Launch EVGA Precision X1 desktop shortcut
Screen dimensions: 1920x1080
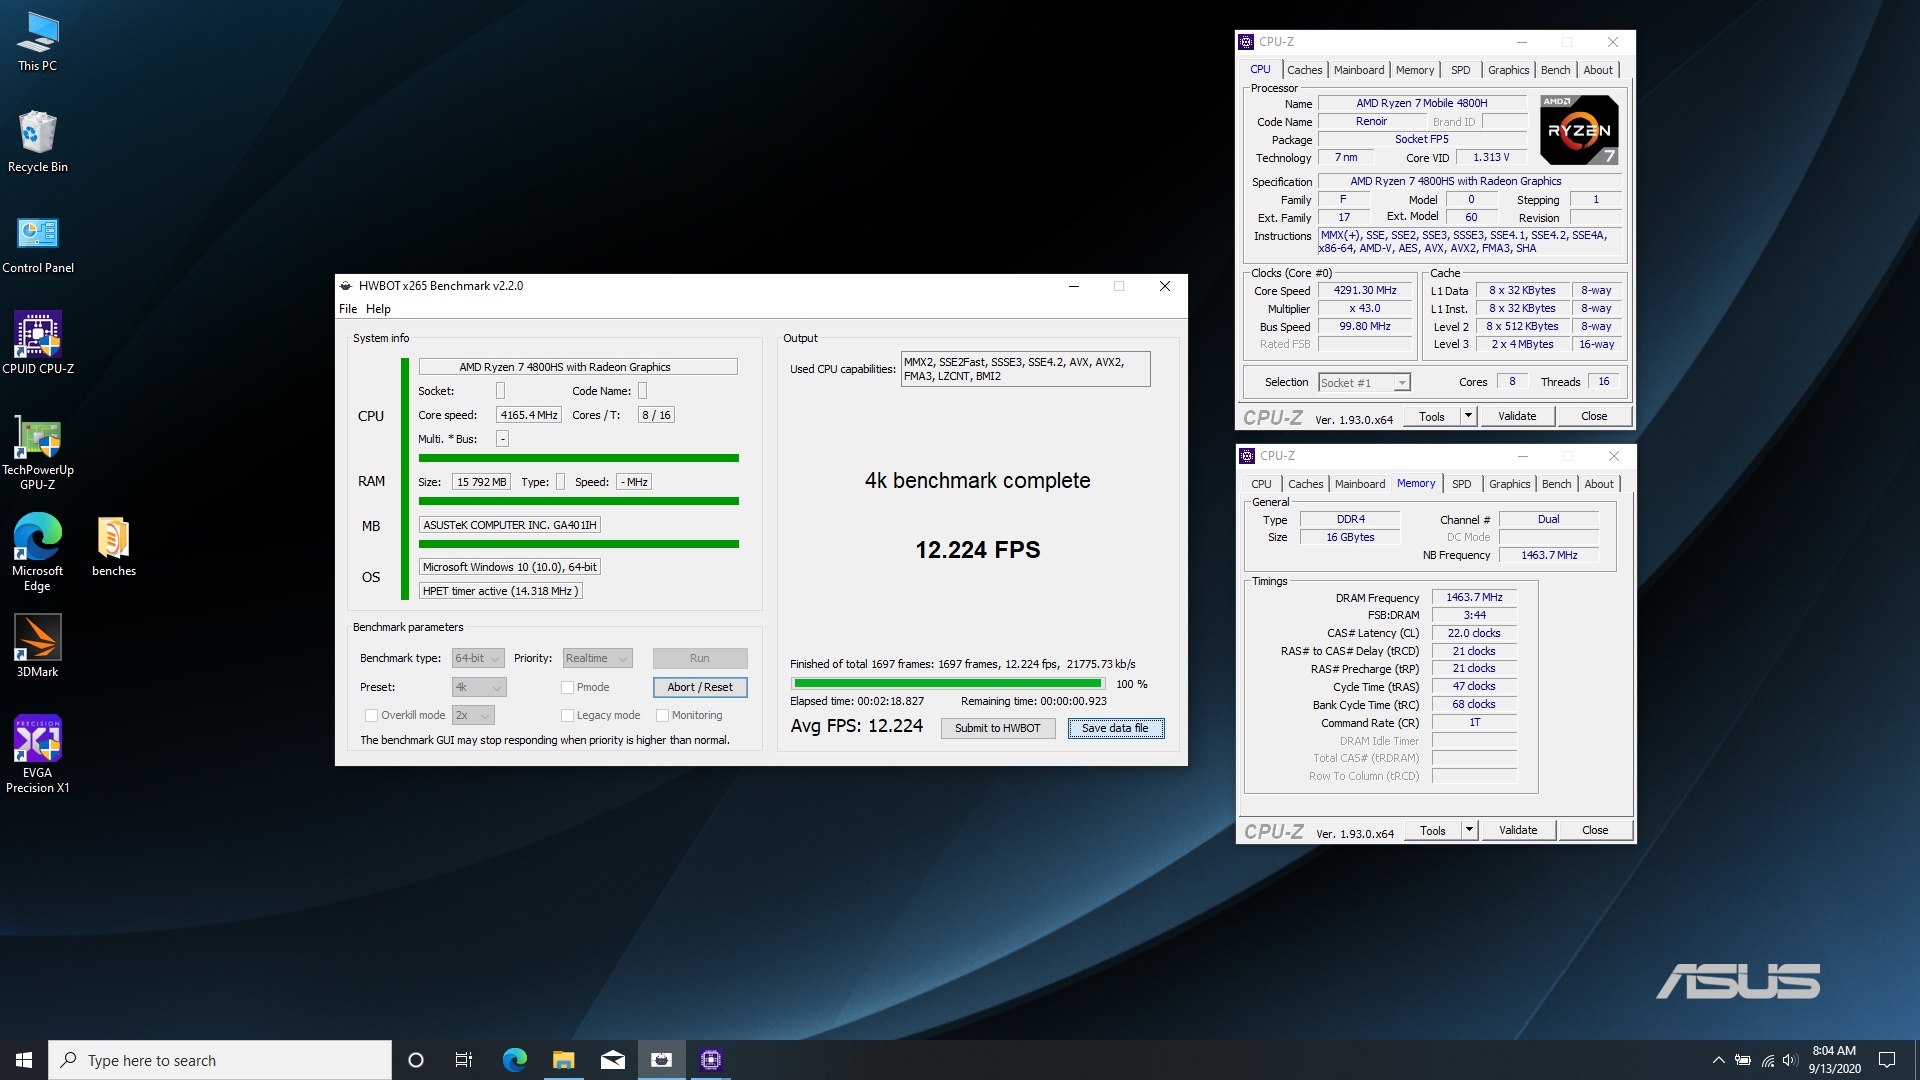pos(37,755)
